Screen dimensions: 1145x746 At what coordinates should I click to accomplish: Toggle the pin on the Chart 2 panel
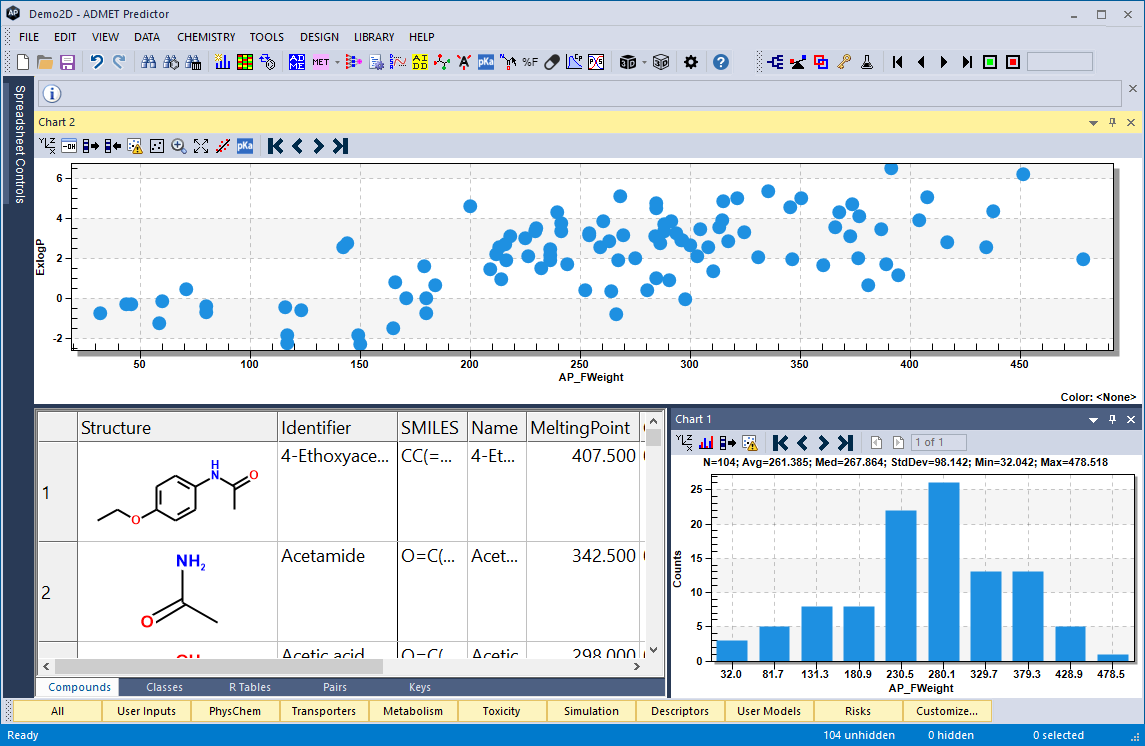click(1112, 123)
